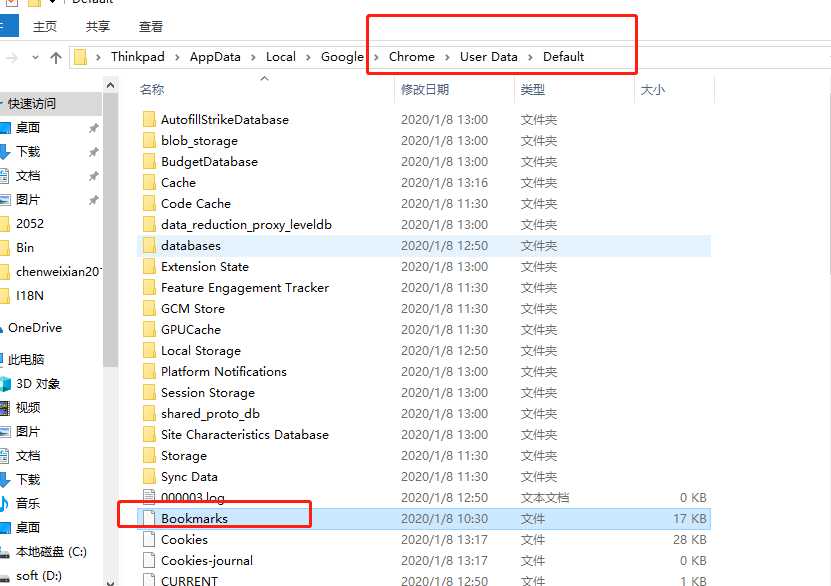Select Cache folder icon
The width and height of the screenshot is (831, 586).
pos(149,182)
